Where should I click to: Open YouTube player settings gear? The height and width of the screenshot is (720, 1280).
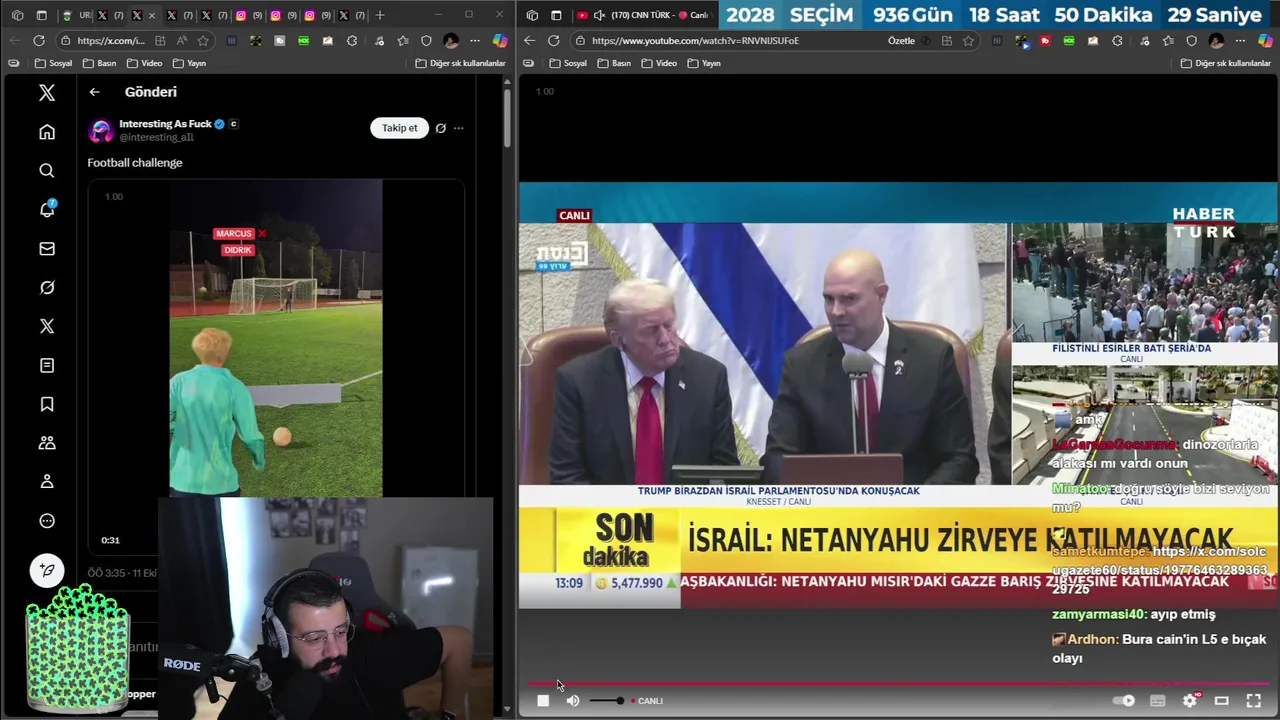tap(1190, 701)
